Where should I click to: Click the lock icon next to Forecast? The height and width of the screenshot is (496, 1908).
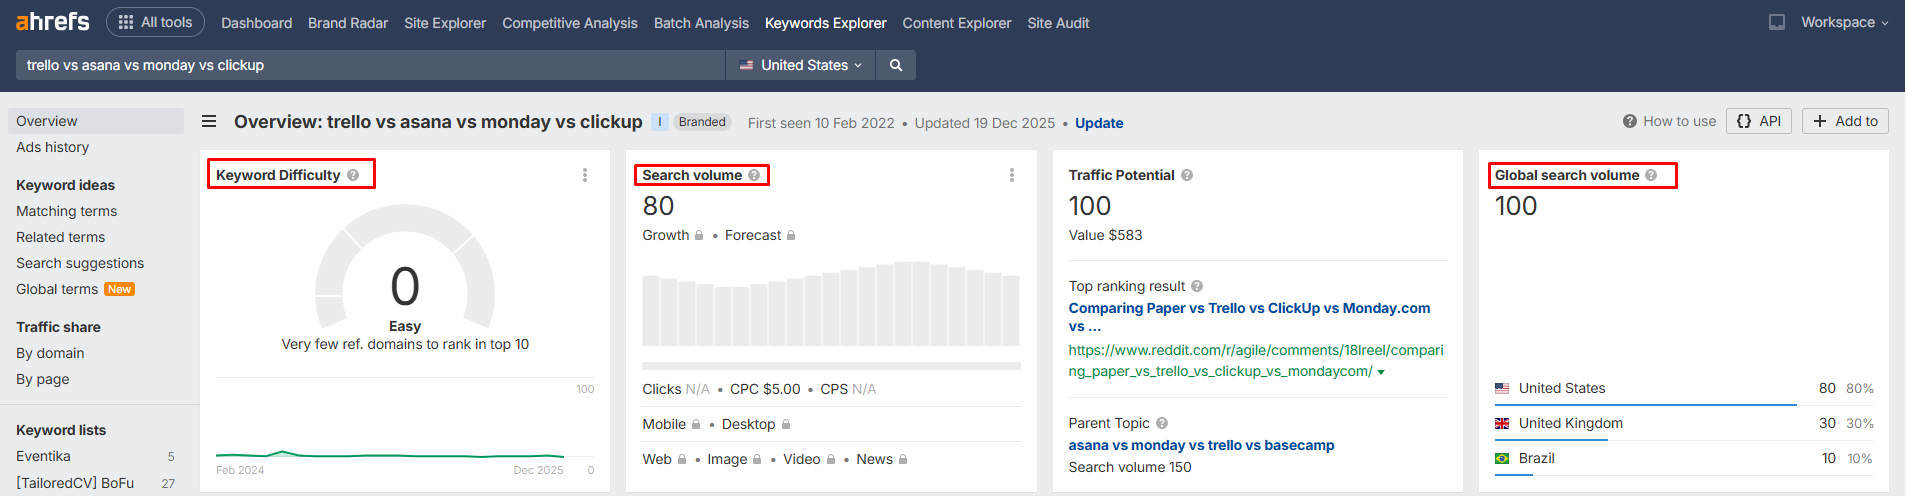coord(791,235)
